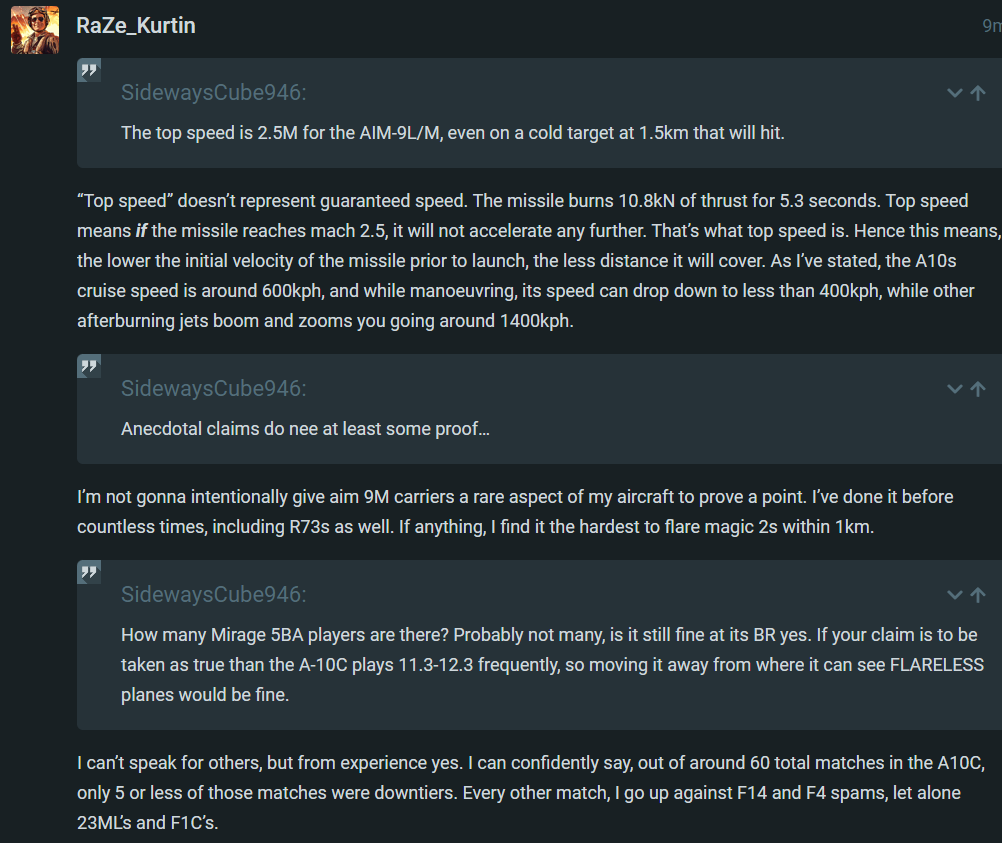Click the italic "if" in the top speed paragraph
The height and width of the screenshot is (843, 1002).
pos(141,231)
